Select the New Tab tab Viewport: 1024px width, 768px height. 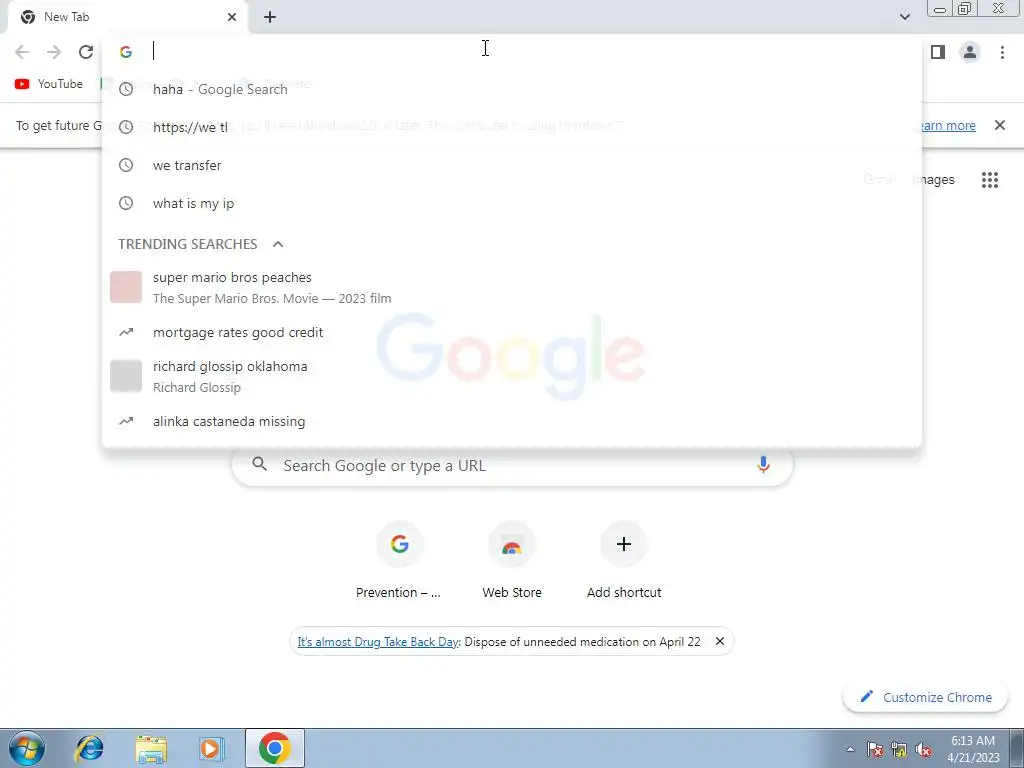click(x=127, y=17)
